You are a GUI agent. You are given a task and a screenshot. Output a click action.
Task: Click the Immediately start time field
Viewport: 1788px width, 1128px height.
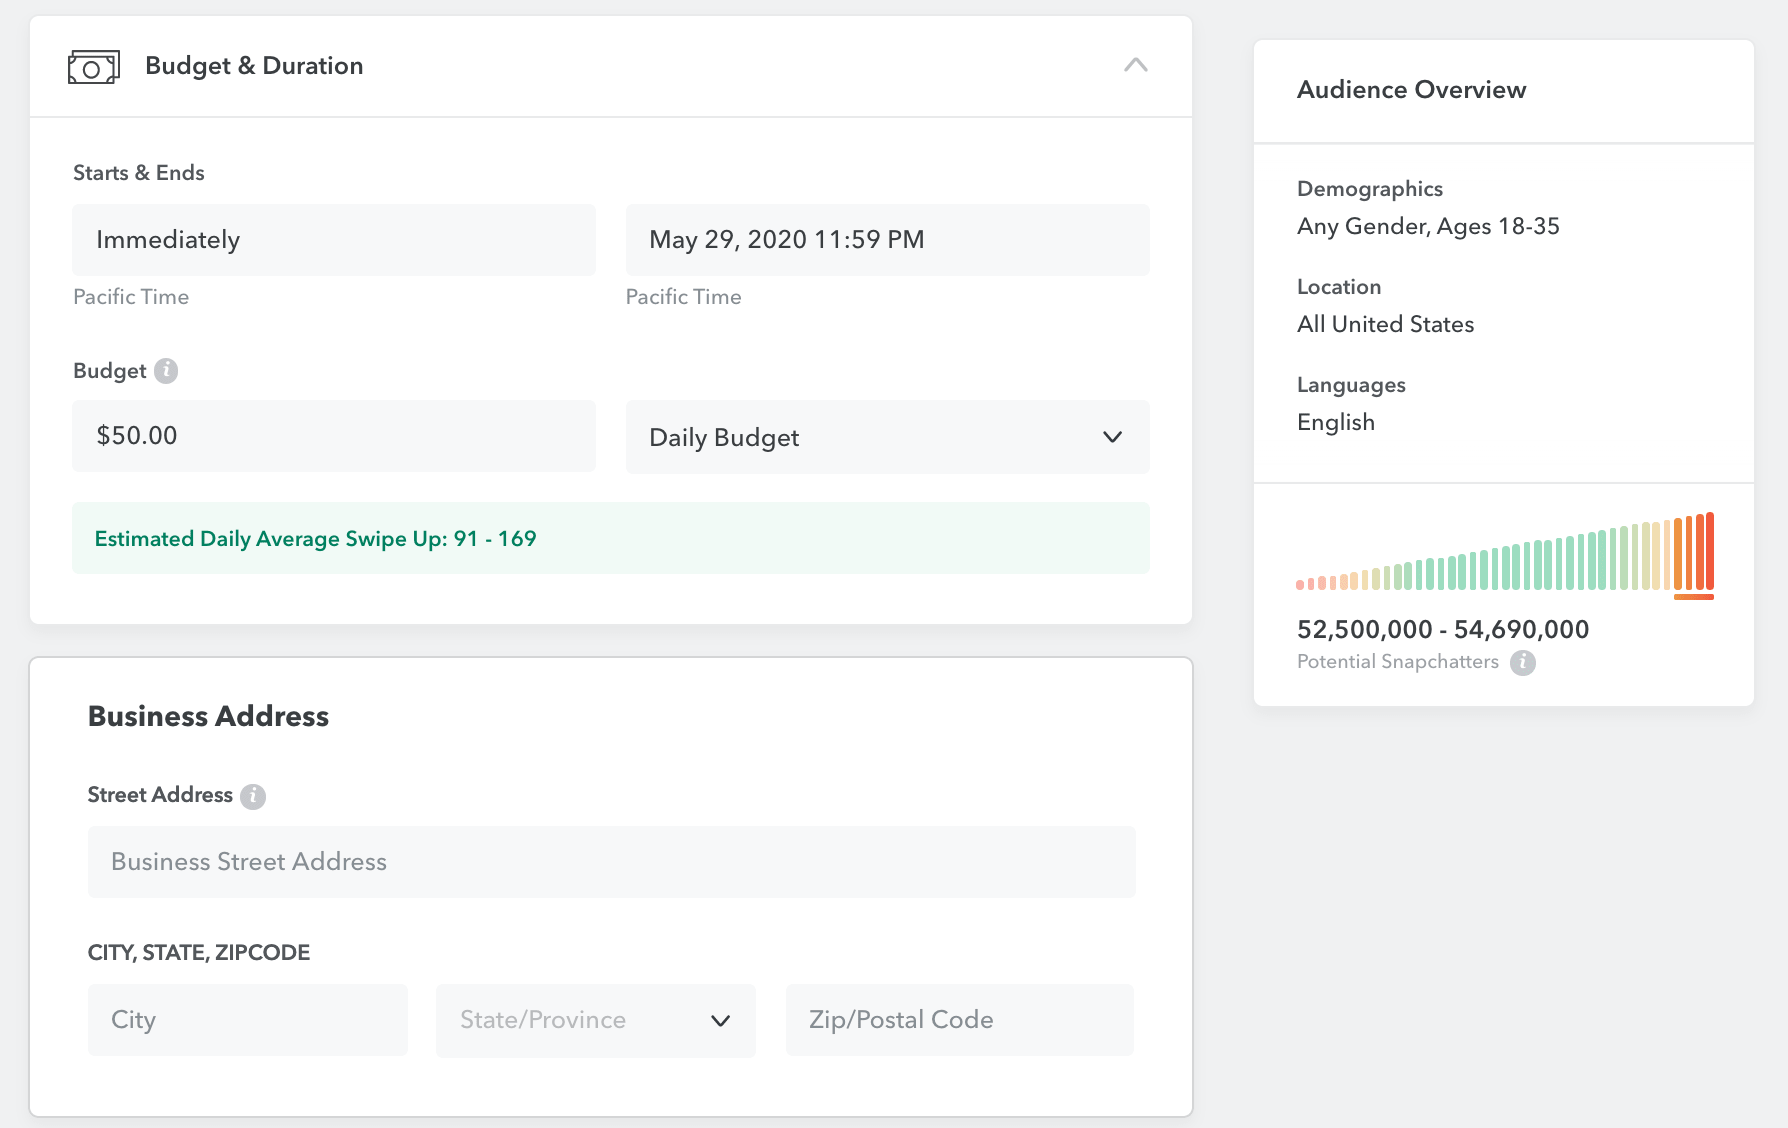coord(333,240)
